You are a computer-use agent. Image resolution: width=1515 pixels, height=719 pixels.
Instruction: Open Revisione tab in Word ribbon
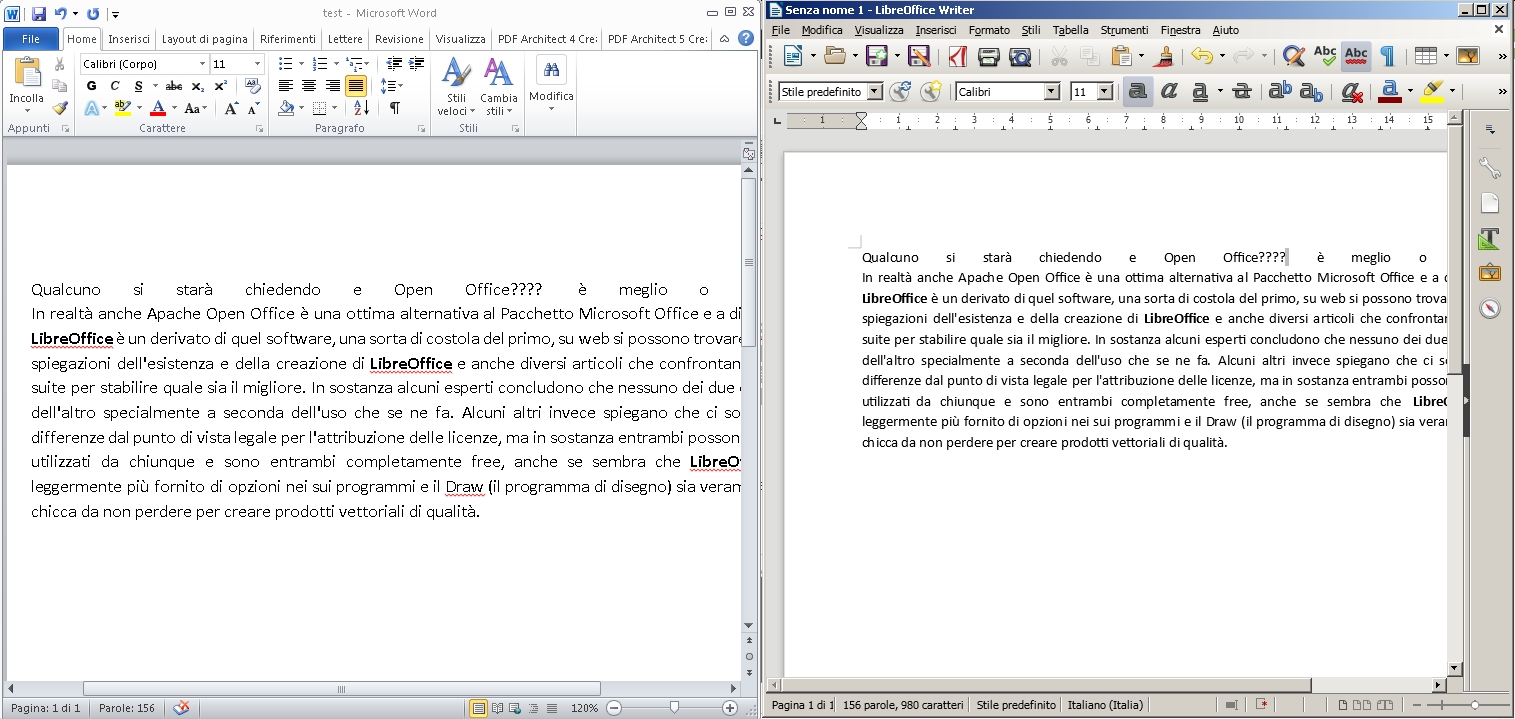pos(399,39)
